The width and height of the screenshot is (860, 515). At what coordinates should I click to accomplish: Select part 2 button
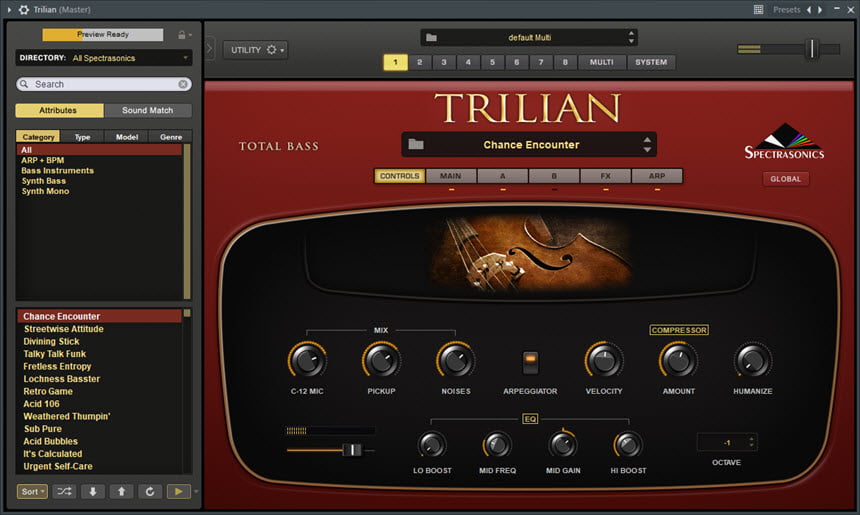[420, 62]
